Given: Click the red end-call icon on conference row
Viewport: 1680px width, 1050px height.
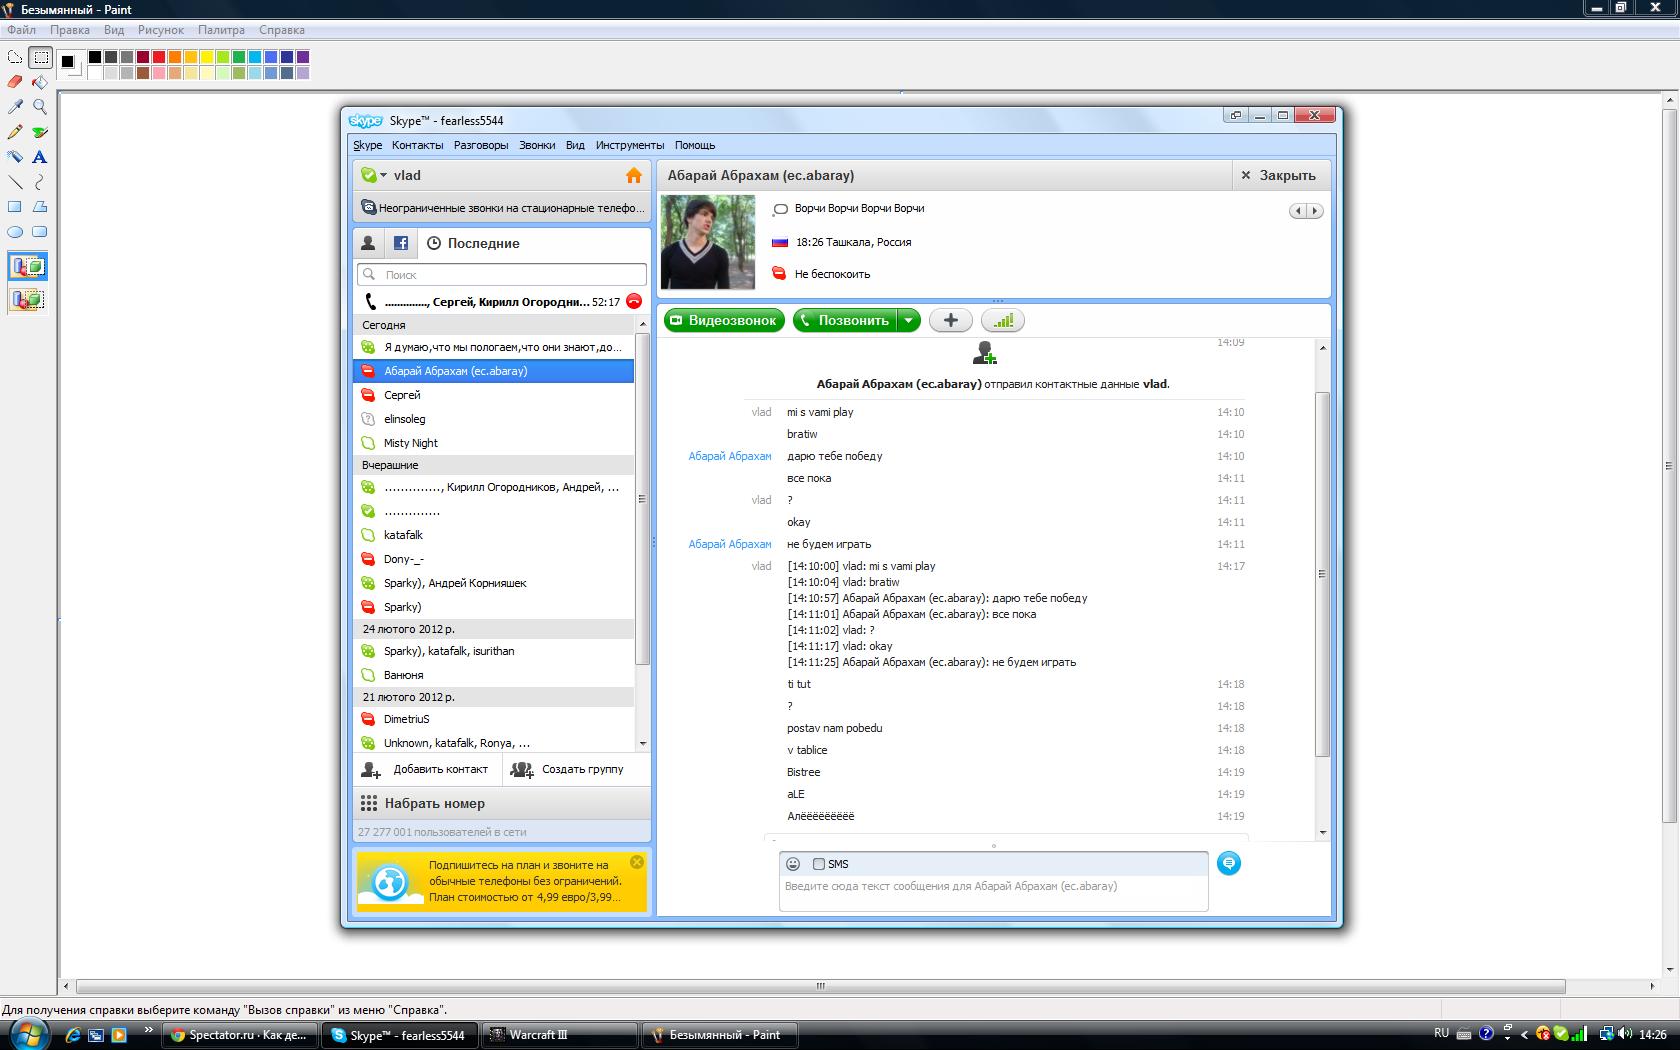Looking at the screenshot, I should click(x=633, y=301).
